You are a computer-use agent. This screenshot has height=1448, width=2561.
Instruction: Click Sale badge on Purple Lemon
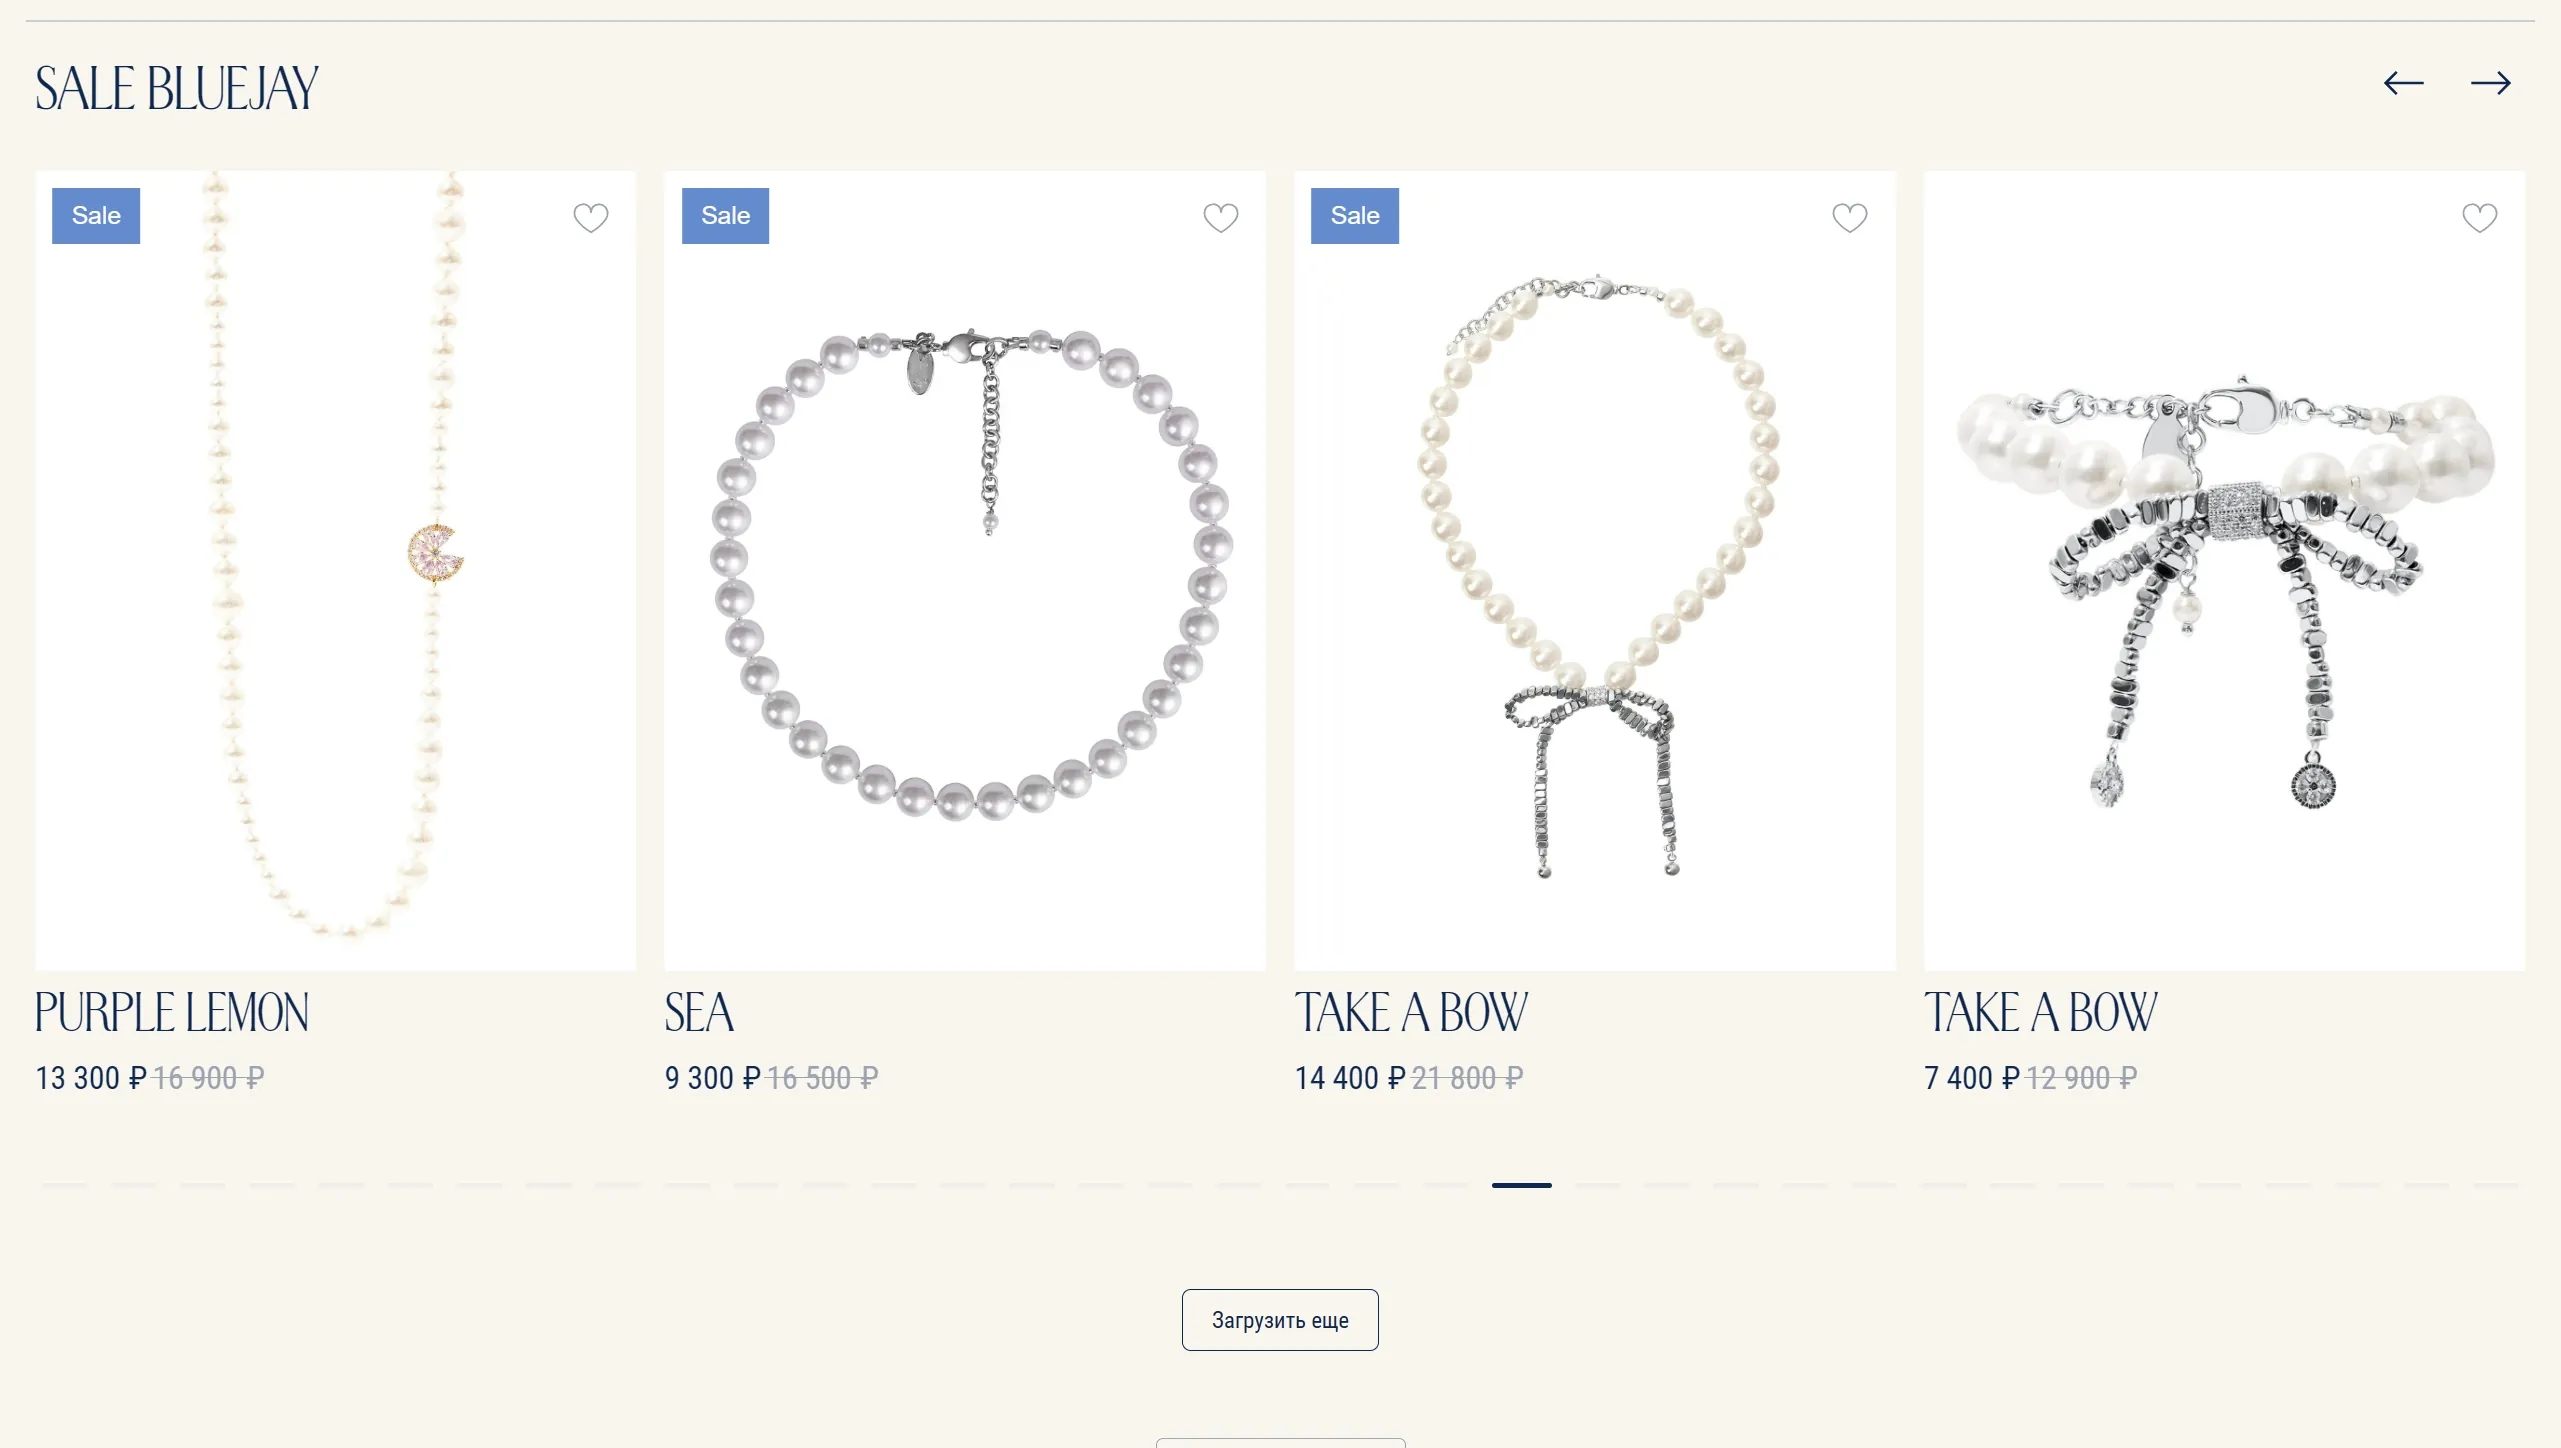click(96, 216)
